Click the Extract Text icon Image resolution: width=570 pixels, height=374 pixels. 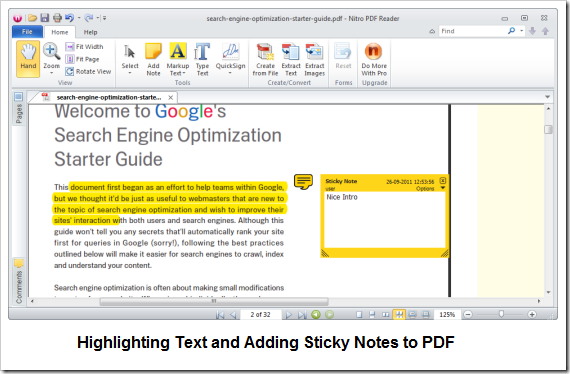(x=291, y=59)
